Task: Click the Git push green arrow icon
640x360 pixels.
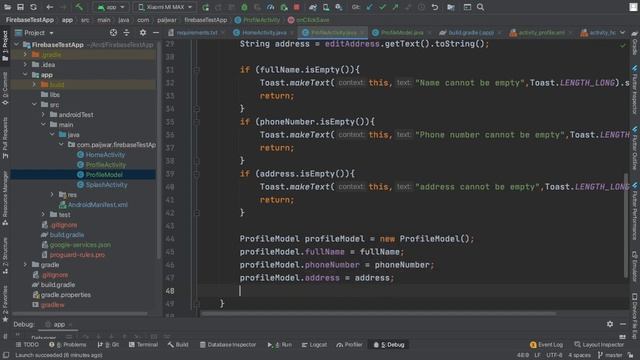Action: (395, 7)
